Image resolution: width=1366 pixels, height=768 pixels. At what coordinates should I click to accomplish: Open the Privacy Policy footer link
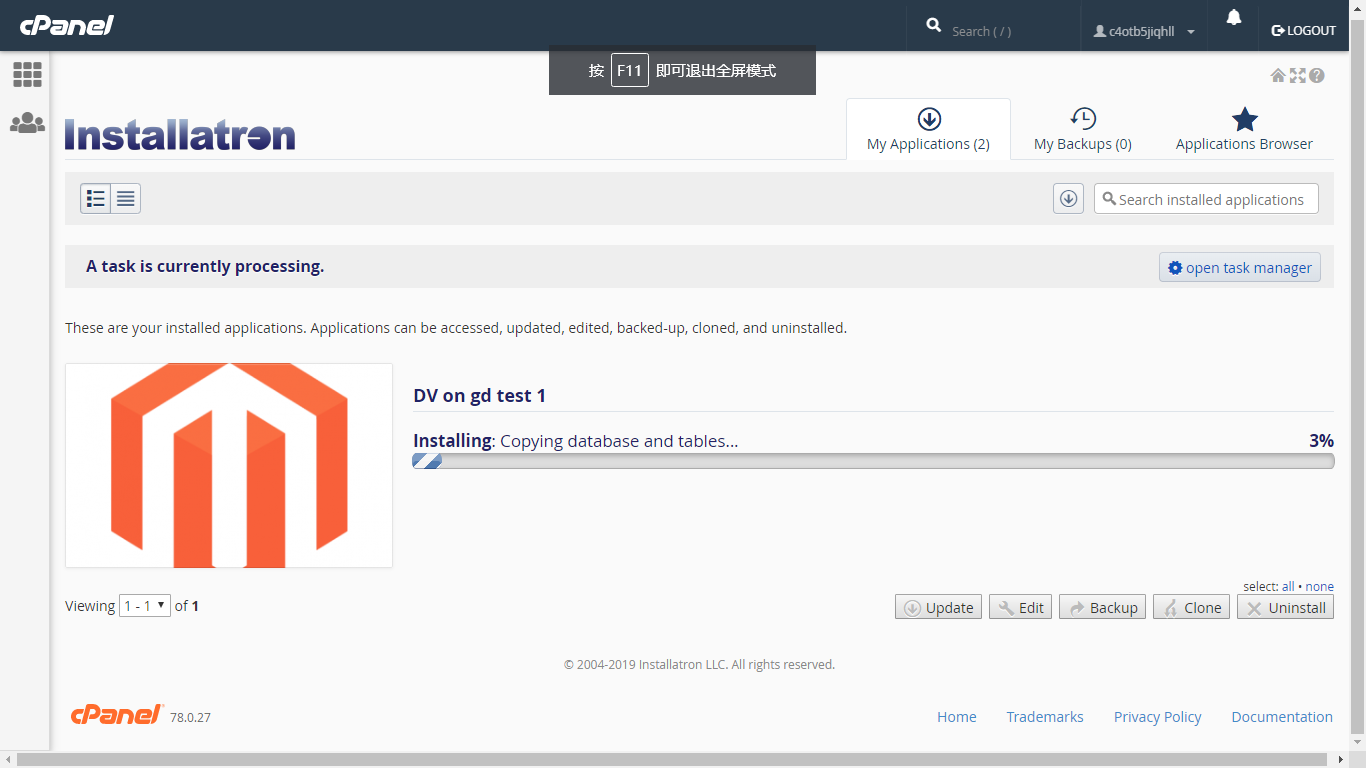tap(1157, 717)
